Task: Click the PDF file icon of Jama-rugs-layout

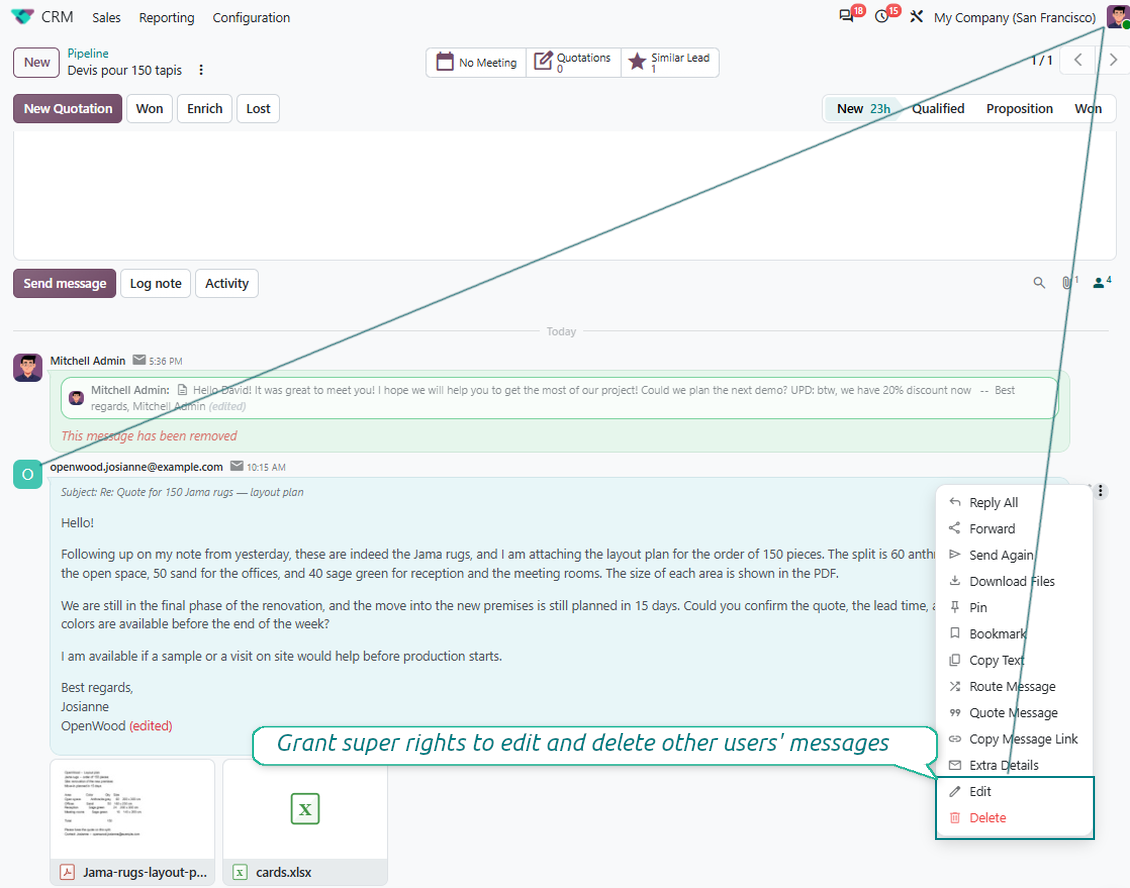Action: [67, 872]
